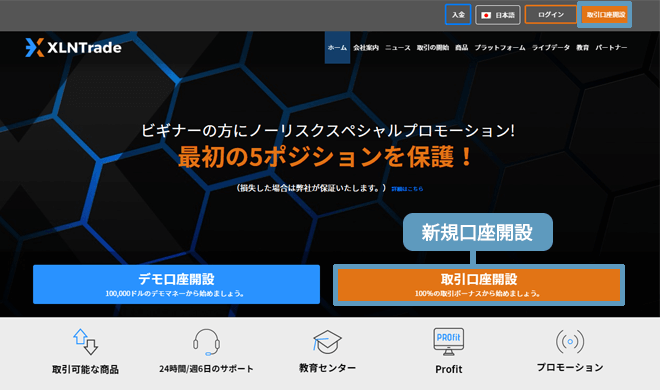Open the 会社案内 menu

click(366, 48)
